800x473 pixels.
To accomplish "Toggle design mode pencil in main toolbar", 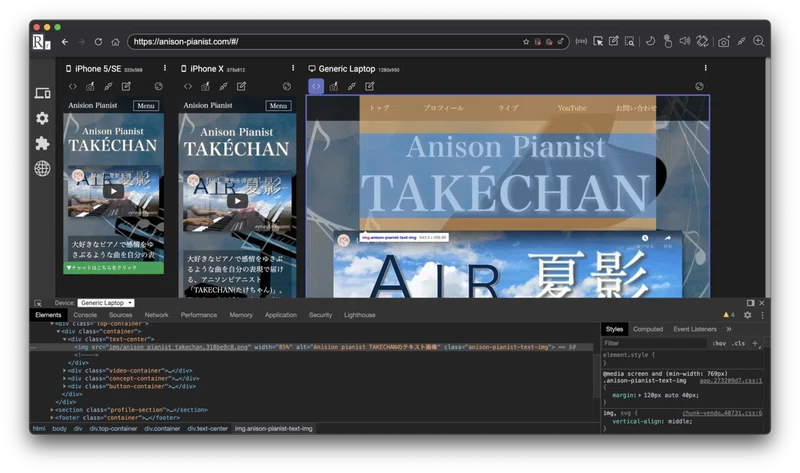I will (614, 41).
